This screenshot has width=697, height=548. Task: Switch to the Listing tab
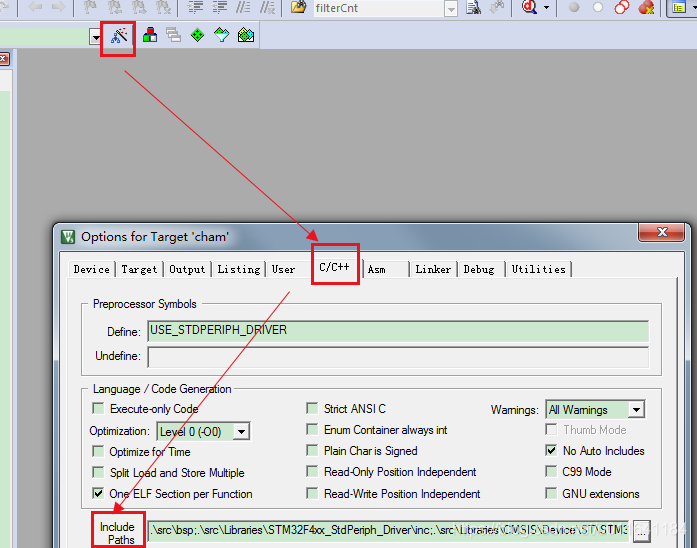[x=239, y=269]
